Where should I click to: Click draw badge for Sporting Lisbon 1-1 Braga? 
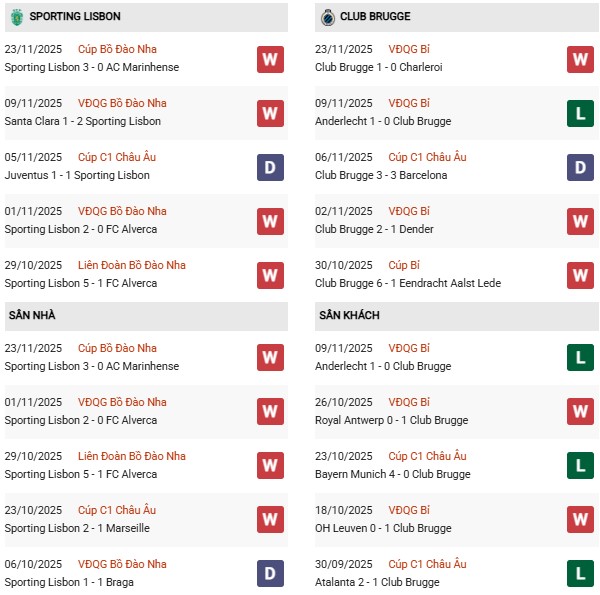point(270,573)
